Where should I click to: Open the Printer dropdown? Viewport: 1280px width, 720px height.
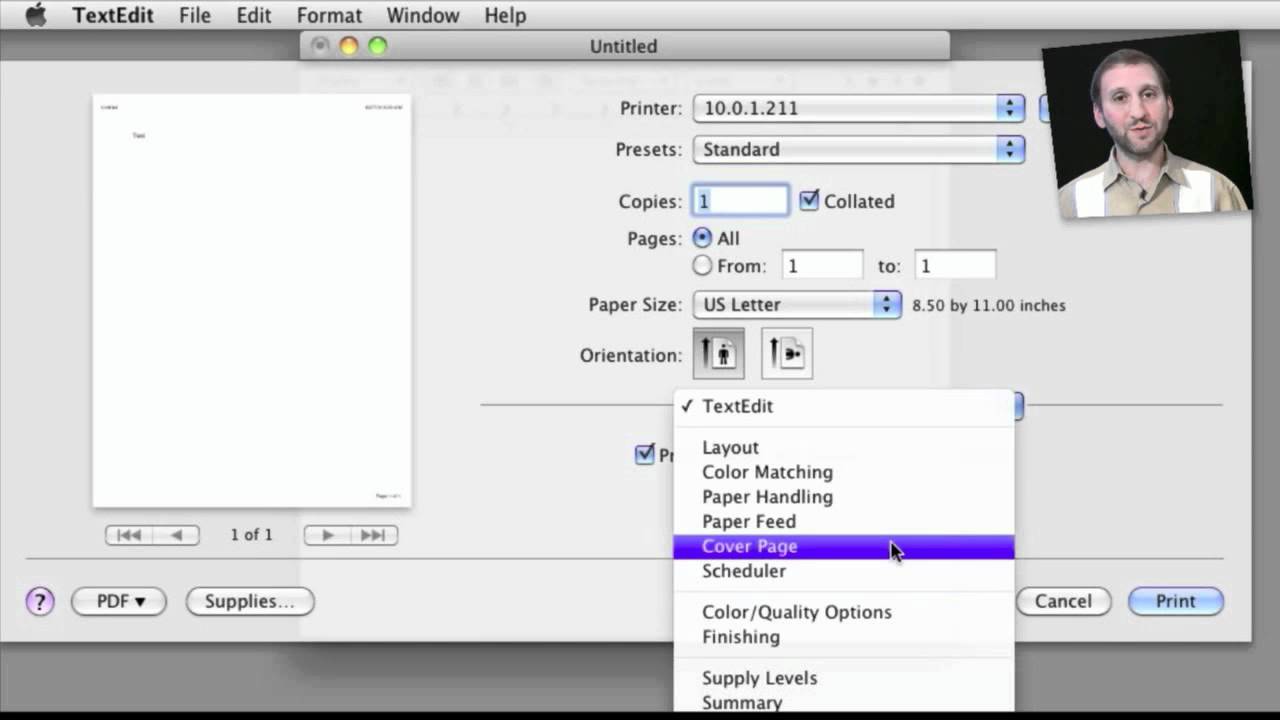point(859,108)
